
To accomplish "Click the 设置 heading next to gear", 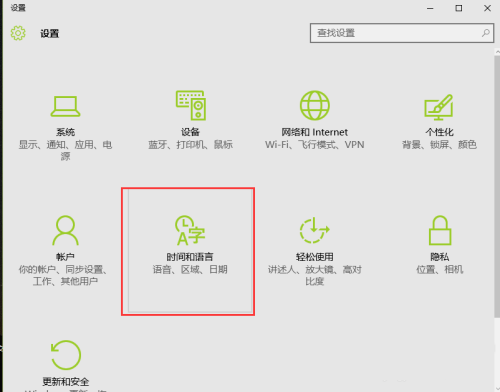I will click(50, 33).
